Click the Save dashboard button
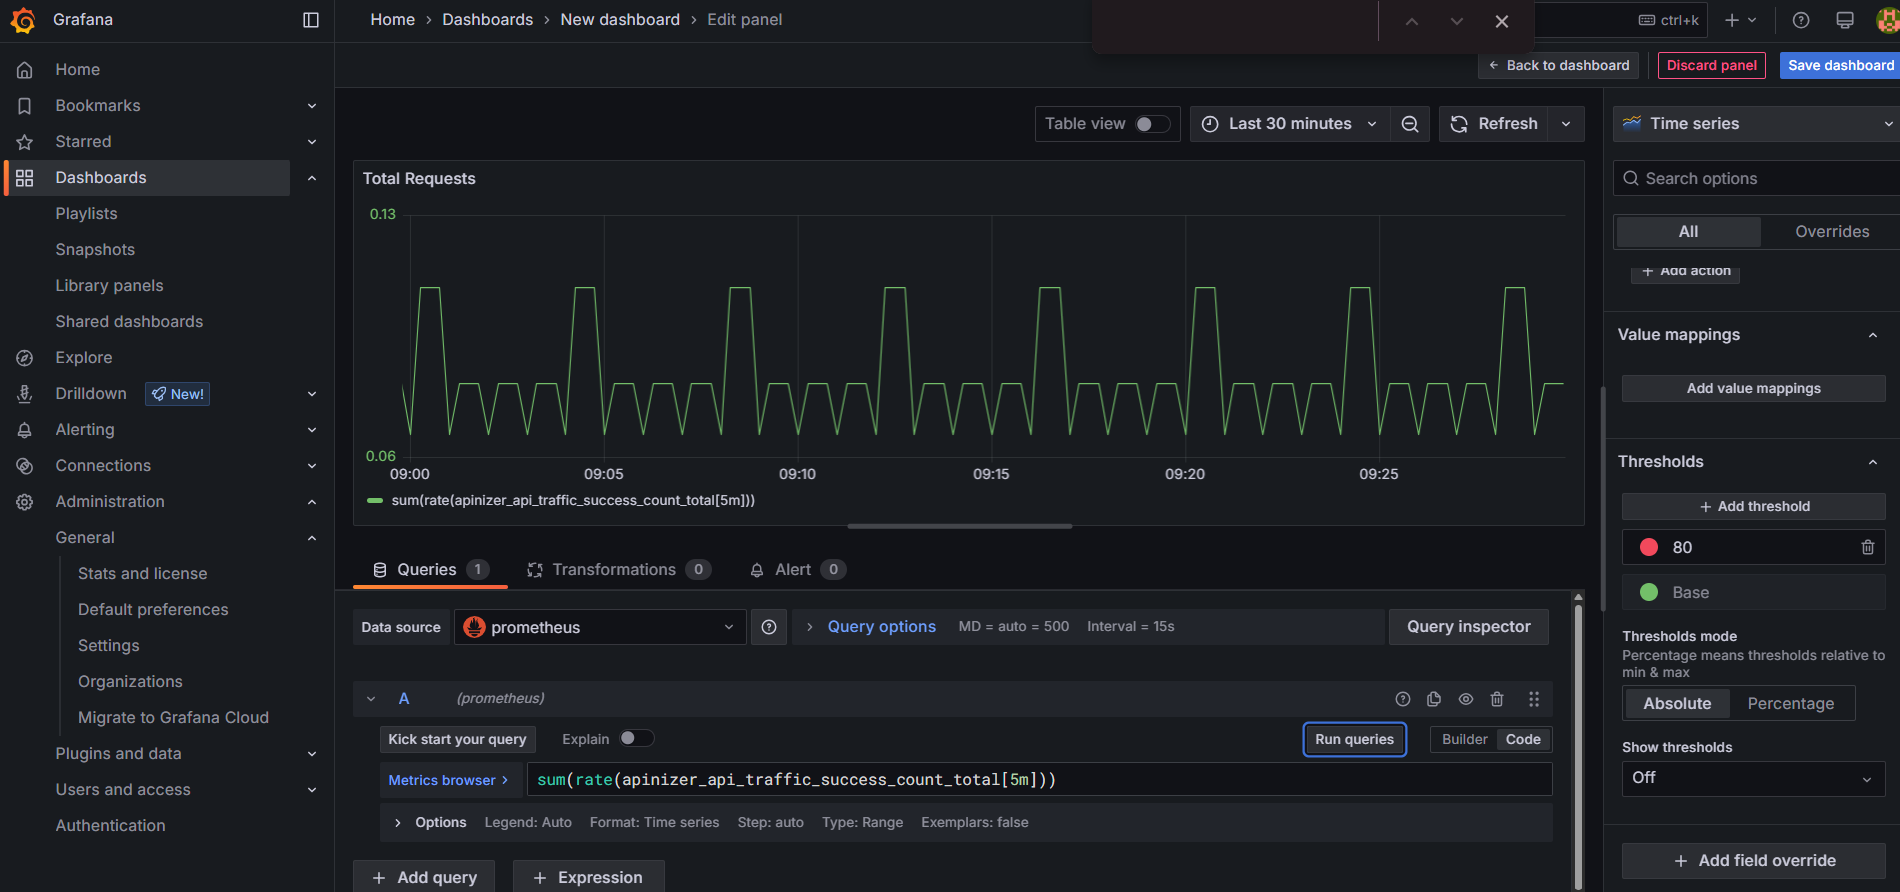Image resolution: width=1900 pixels, height=892 pixels. tap(1840, 65)
